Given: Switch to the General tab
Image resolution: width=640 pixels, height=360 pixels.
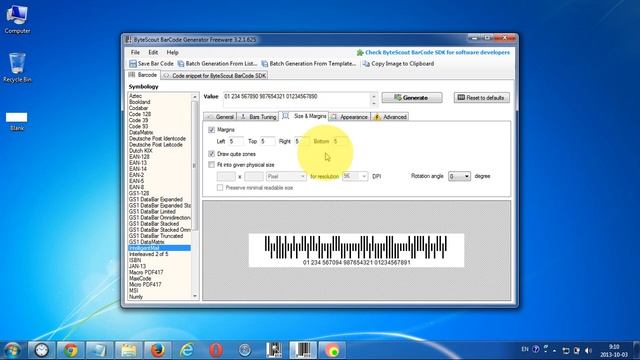Looking at the screenshot, I should (x=220, y=117).
